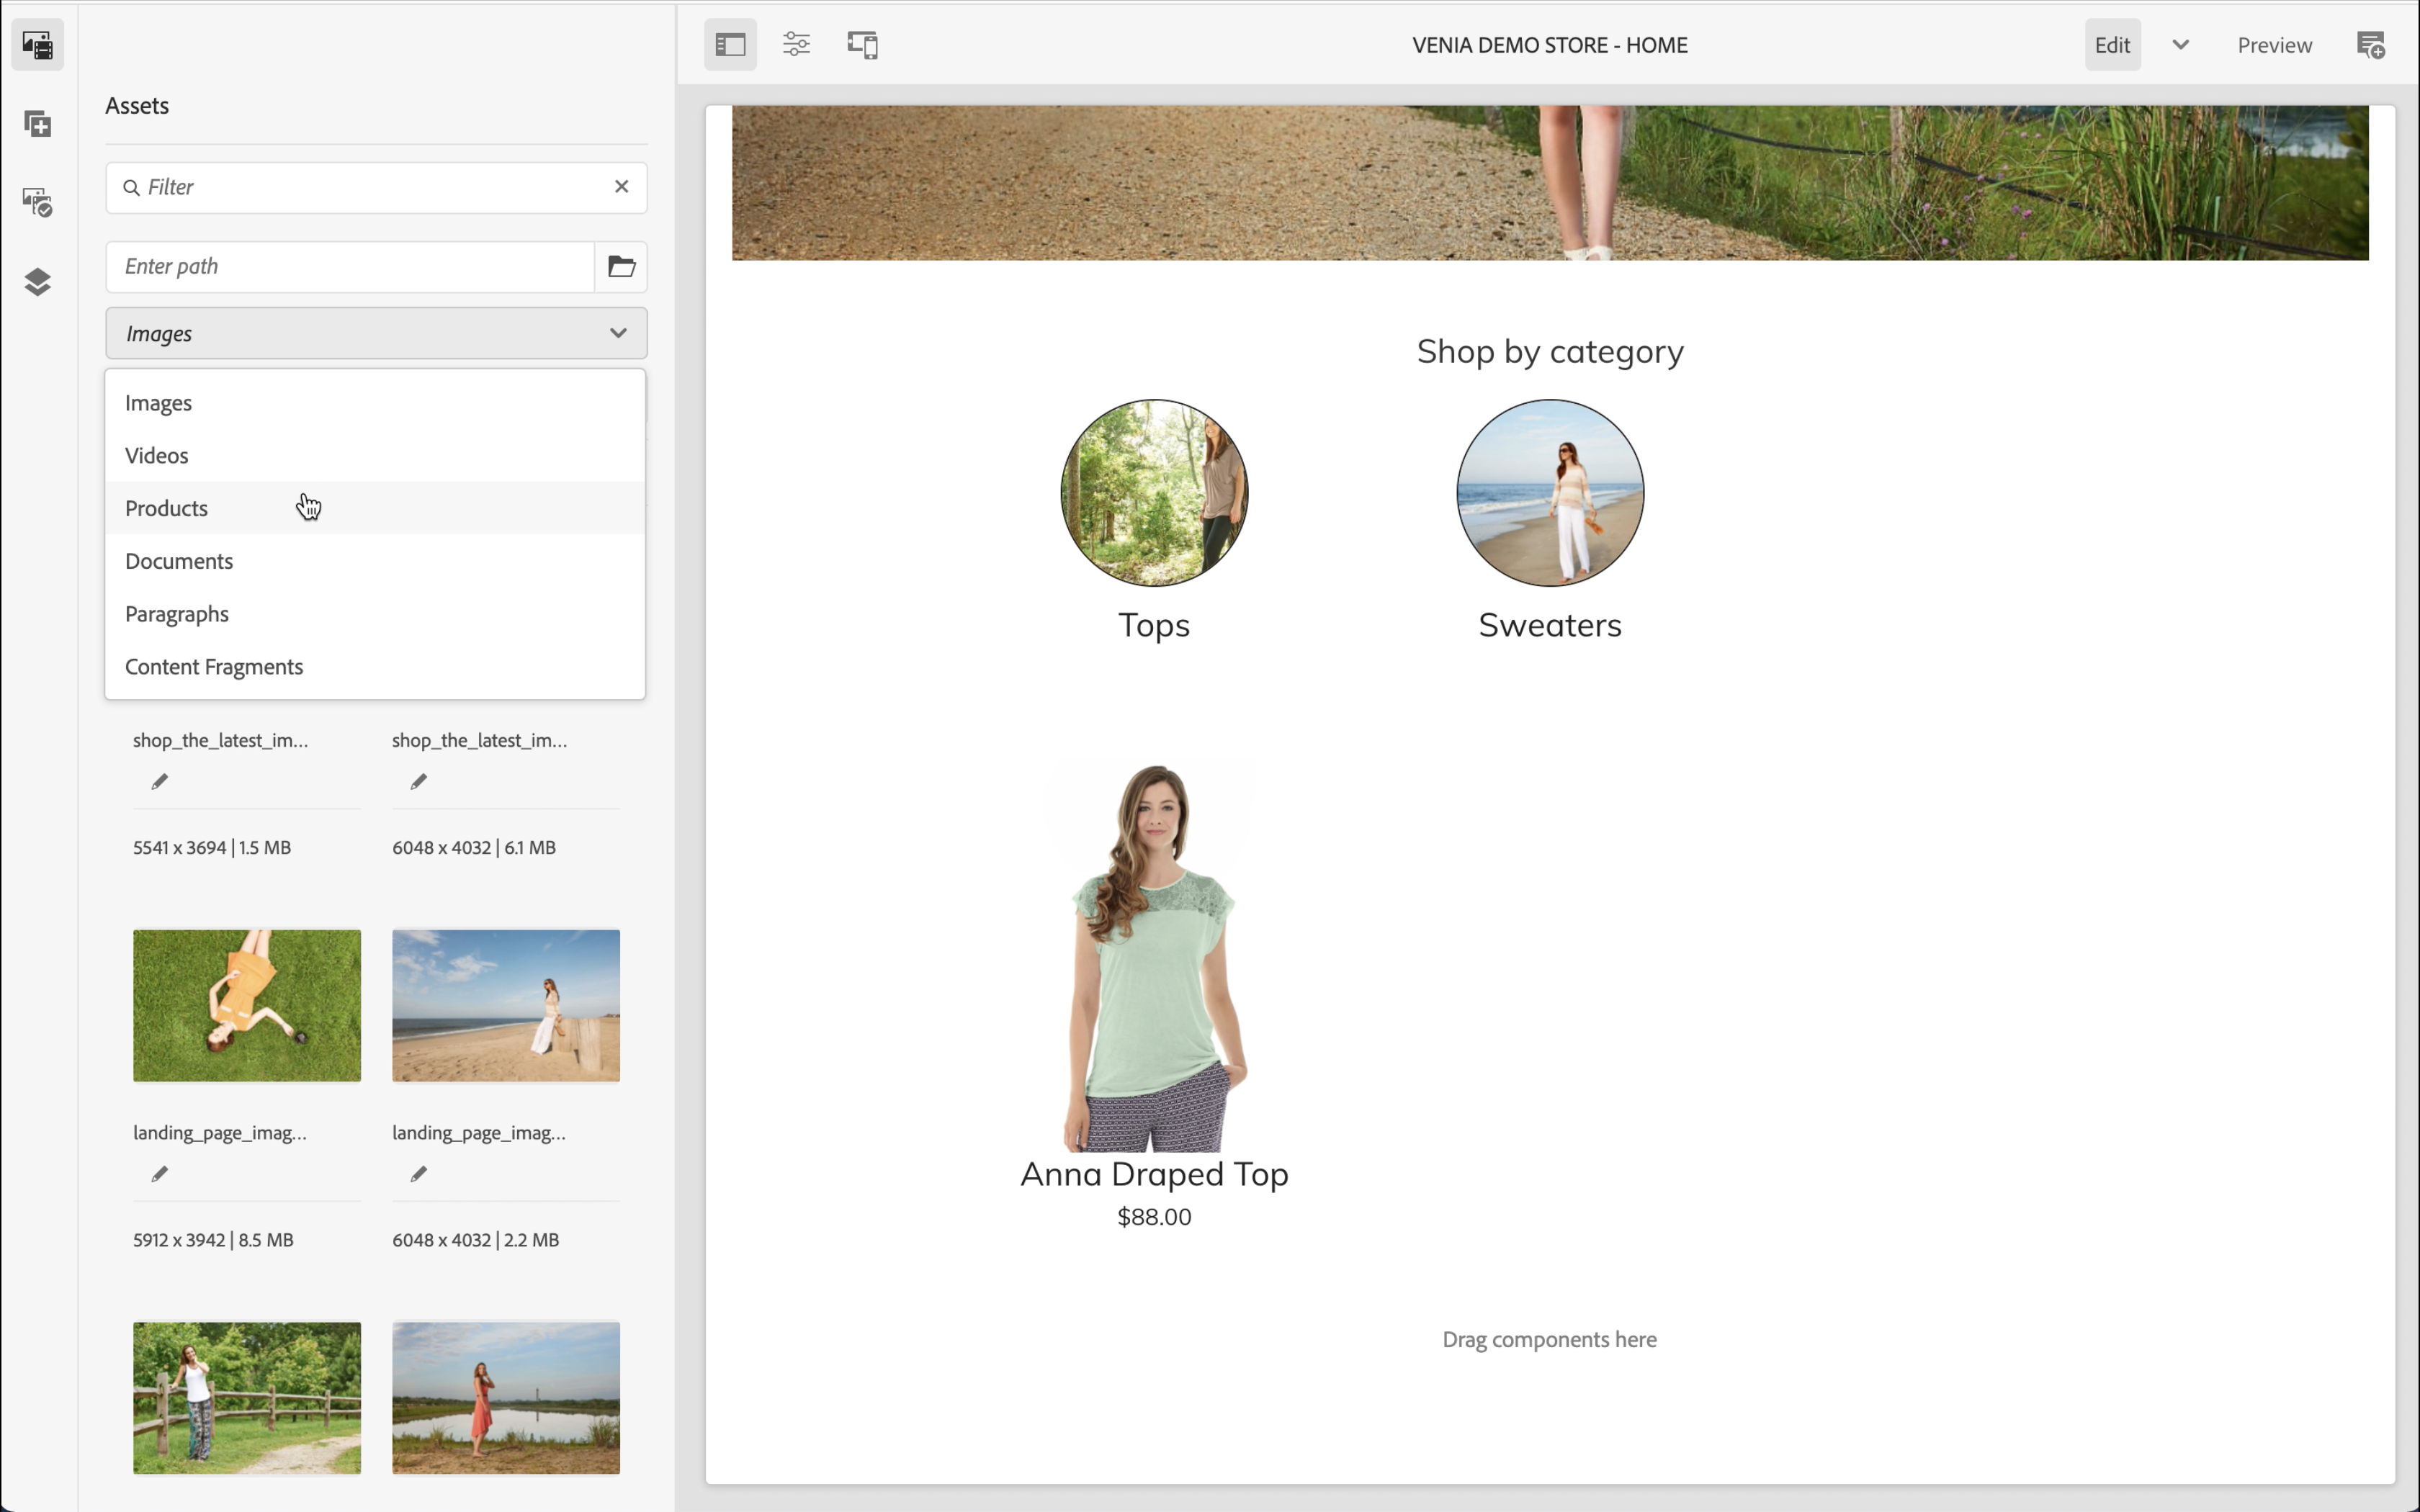Image resolution: width=2420 pixels, height=1512 pixels.
Task: Open the Content Tree layers icon
Action: click(x=37, y=282)
